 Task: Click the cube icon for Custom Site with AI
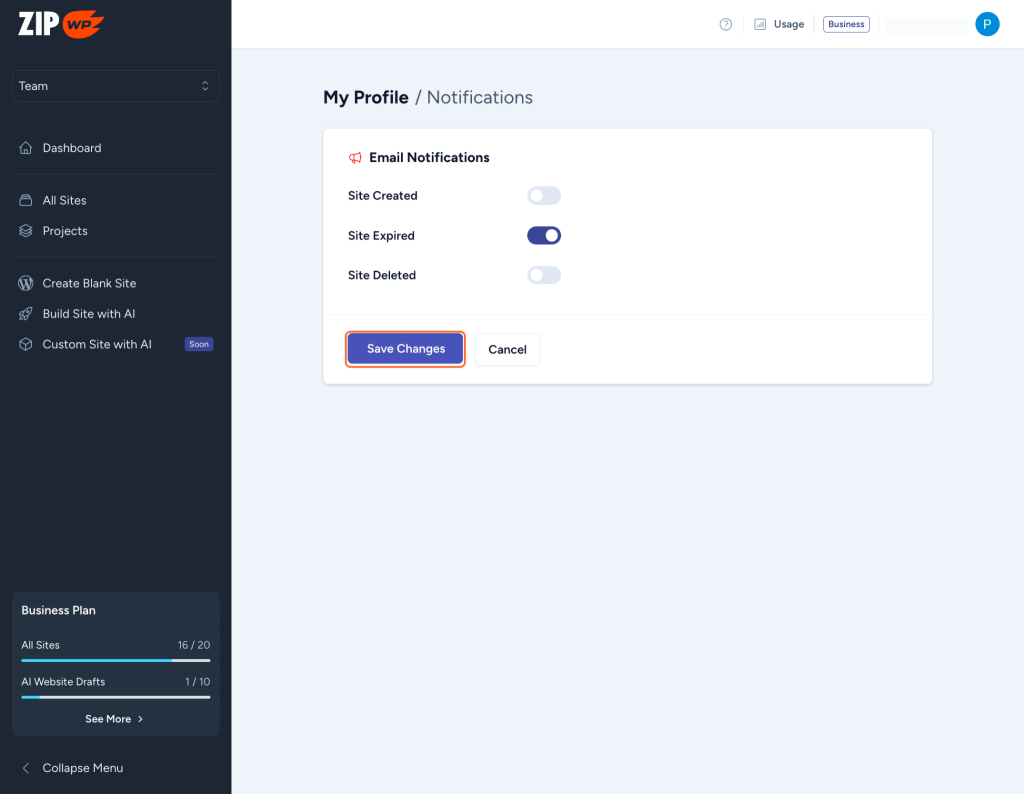point(26,344)
